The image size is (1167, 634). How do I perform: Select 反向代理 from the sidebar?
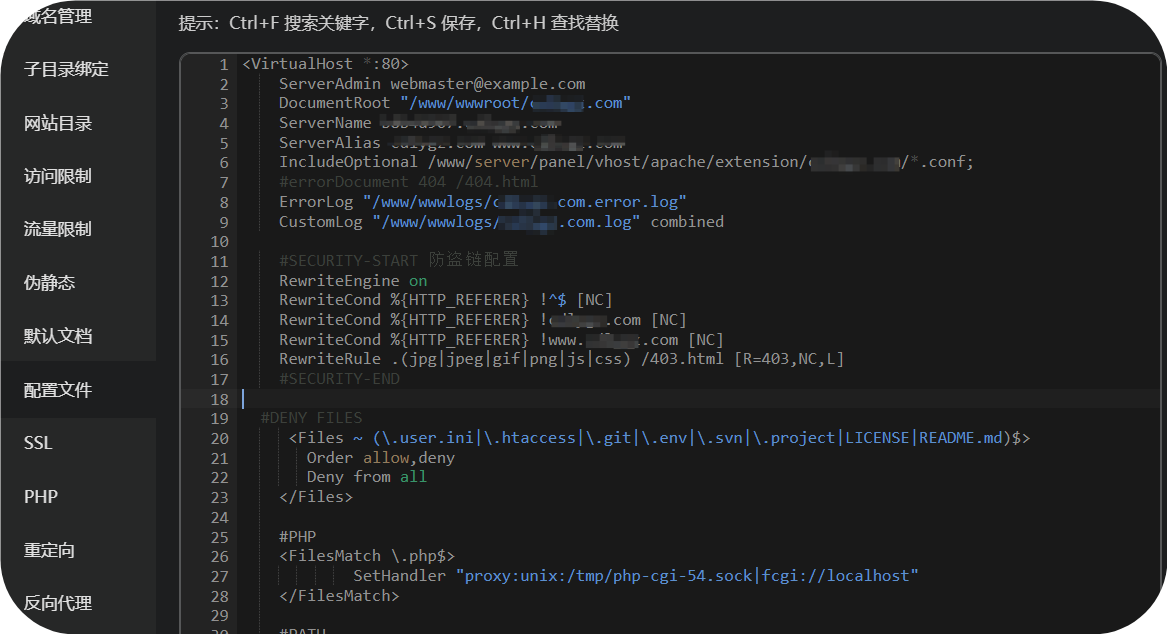pyautogui.click(x=60, y=603)
